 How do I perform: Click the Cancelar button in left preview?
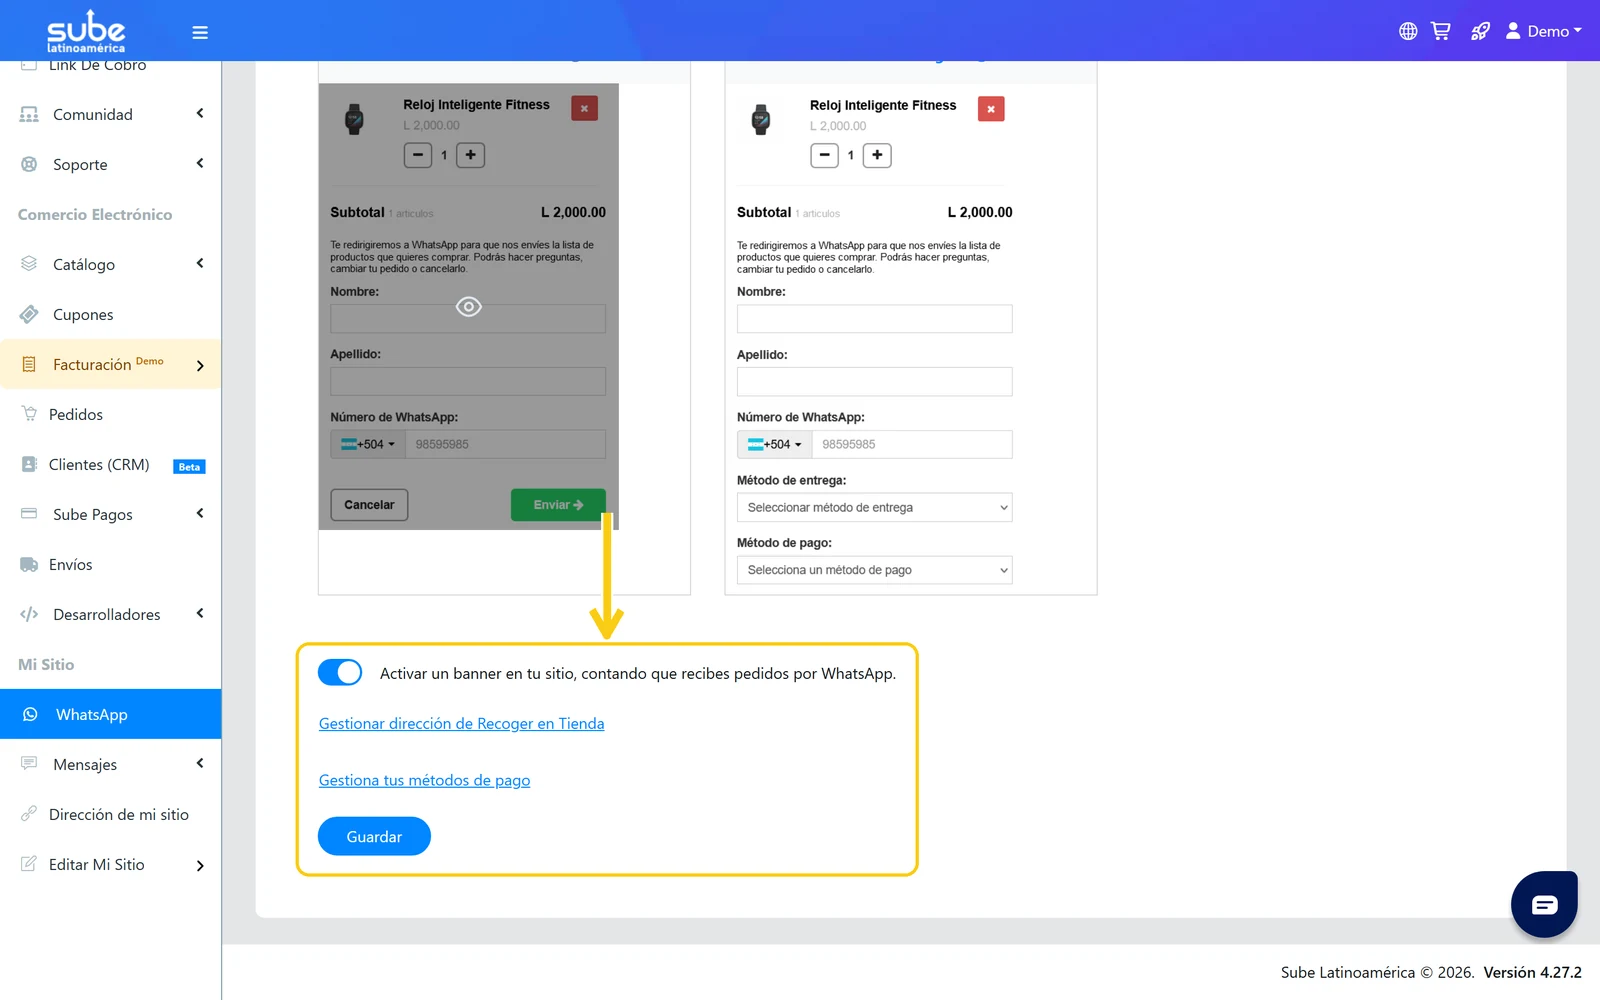point(369,505)
